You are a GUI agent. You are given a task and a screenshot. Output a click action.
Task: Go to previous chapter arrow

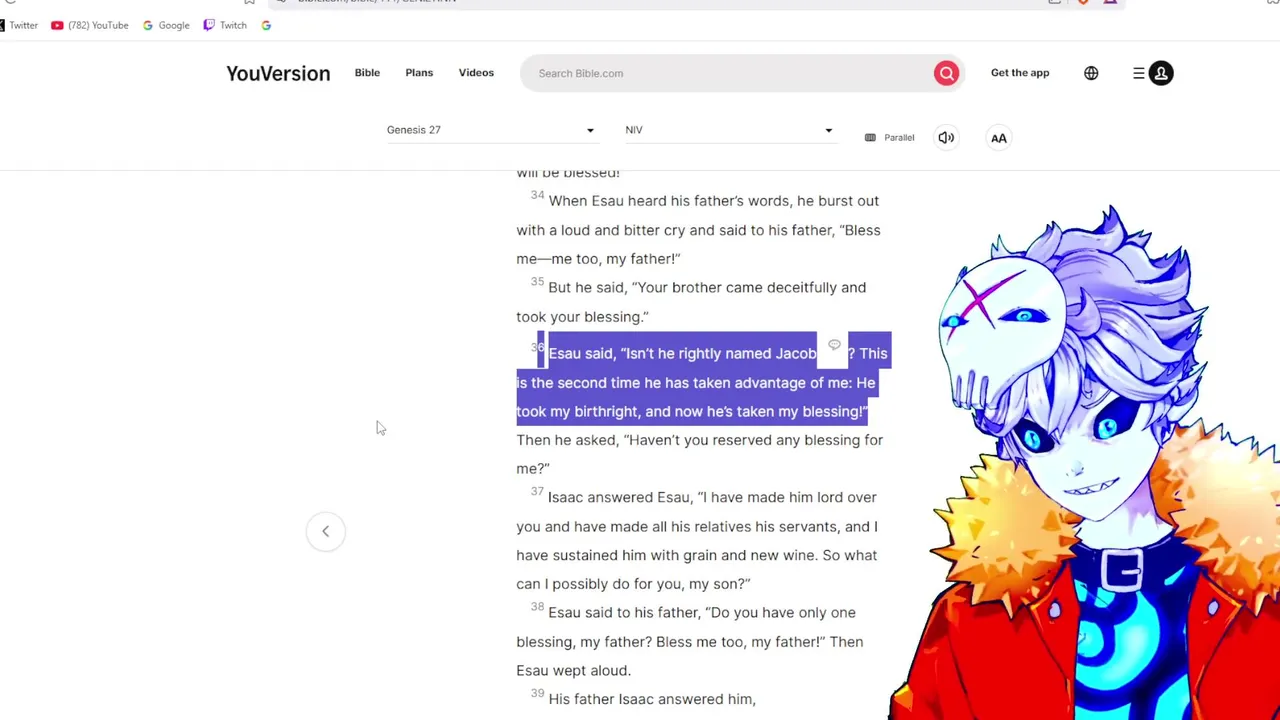(325, 531)
